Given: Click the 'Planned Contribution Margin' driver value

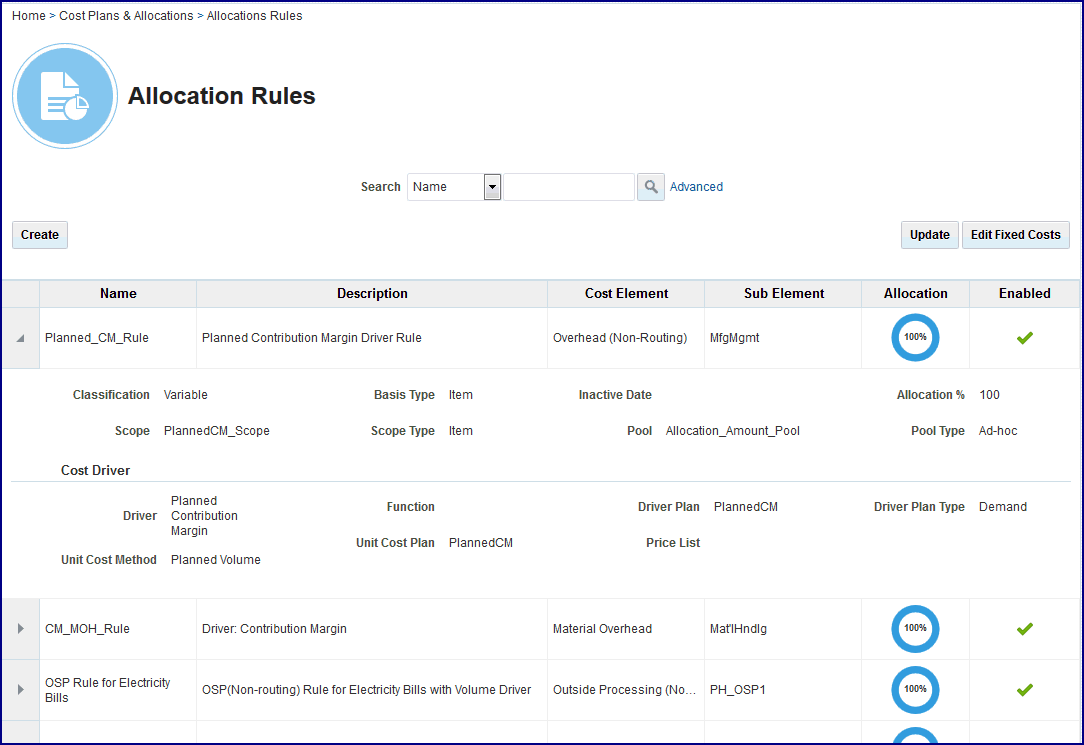Looking at the screenshot, I should click(x=204, y=516).
